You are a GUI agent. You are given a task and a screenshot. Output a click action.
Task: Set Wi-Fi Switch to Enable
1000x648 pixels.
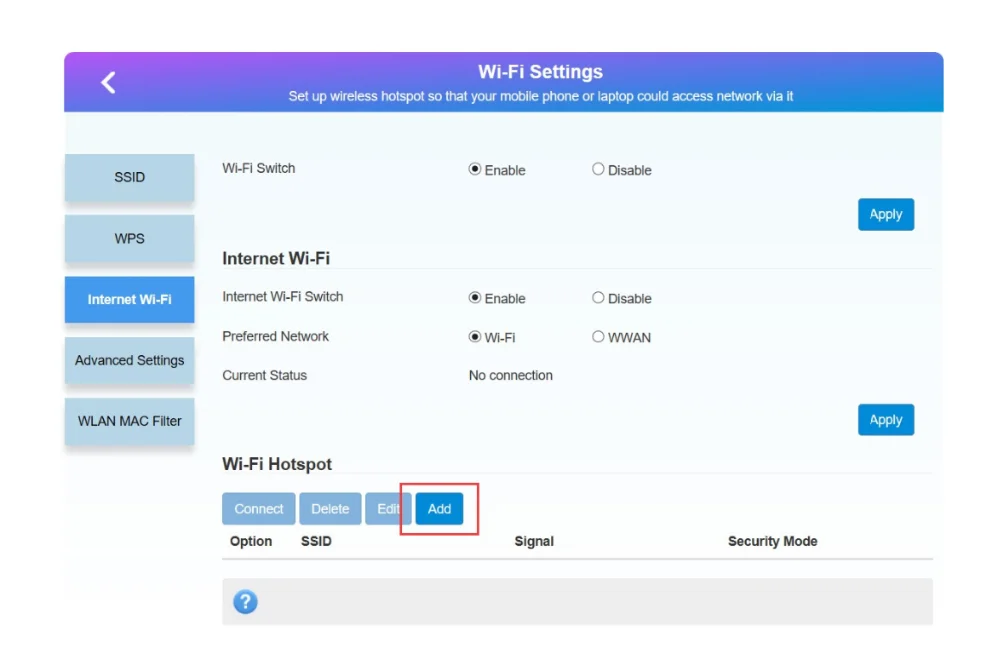474,170
